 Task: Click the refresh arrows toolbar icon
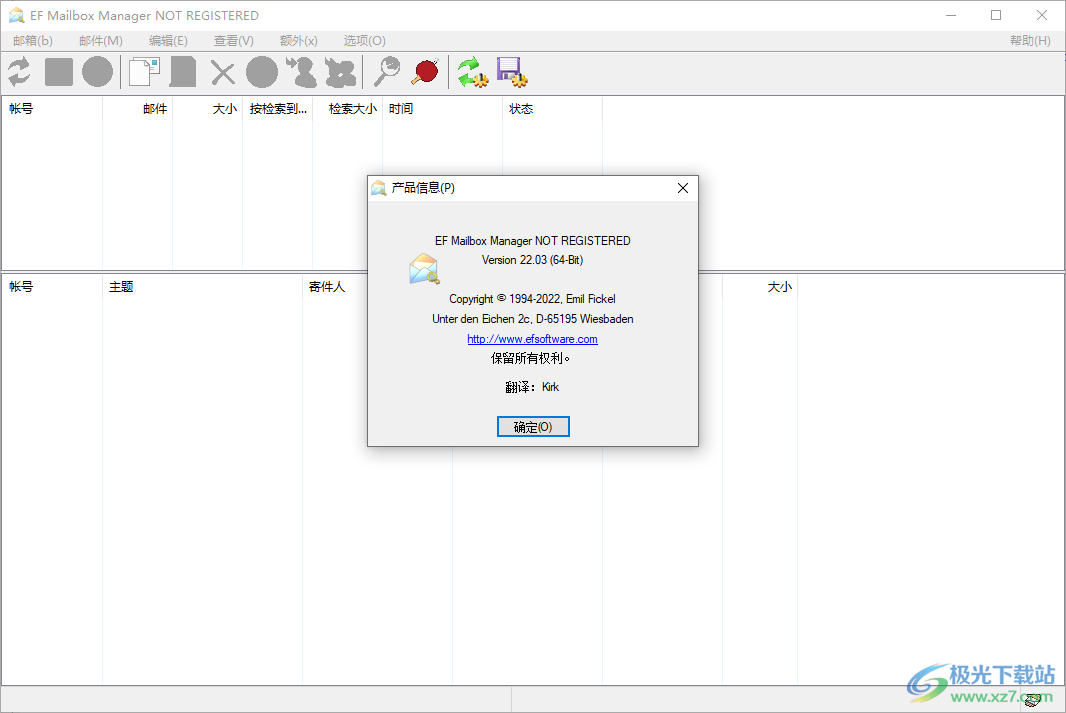click(x=19, y=72)
